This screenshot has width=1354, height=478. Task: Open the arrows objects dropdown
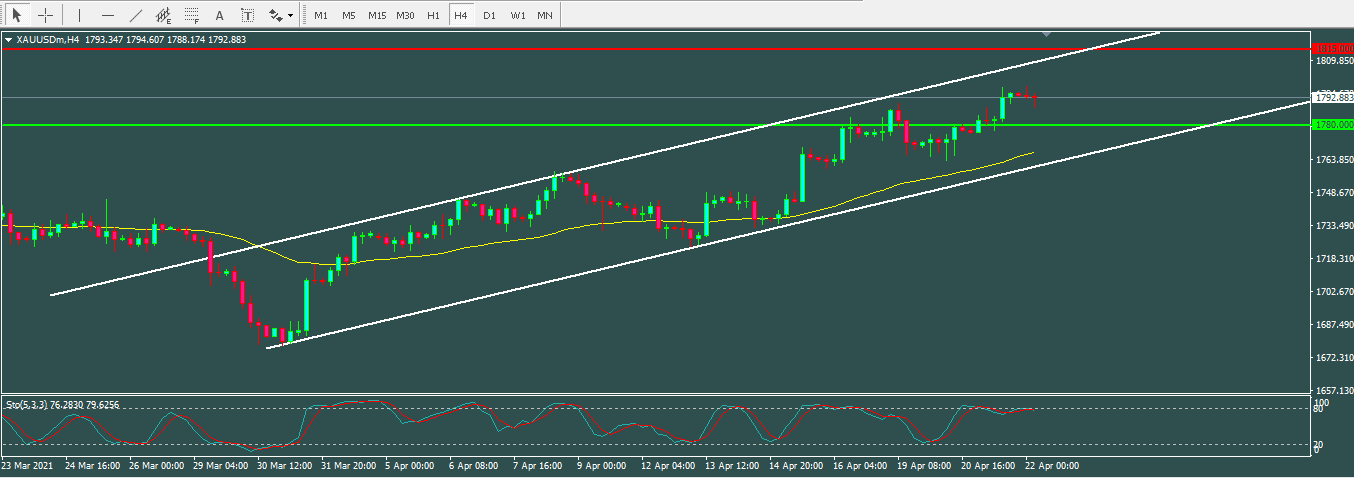point(281,15)
